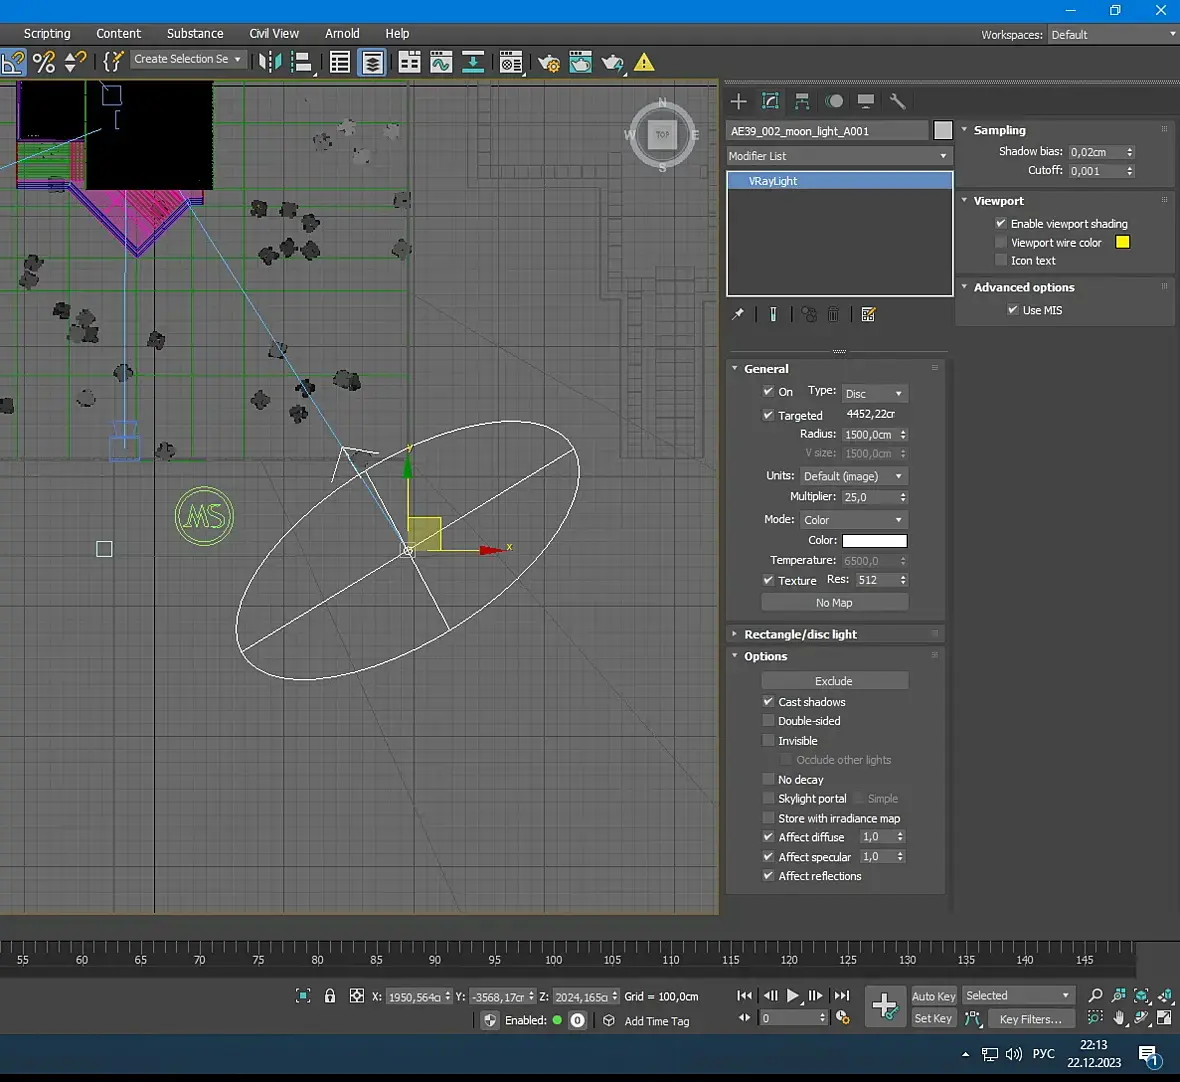Toggle the selection lock padlock icon

(330, 996)
